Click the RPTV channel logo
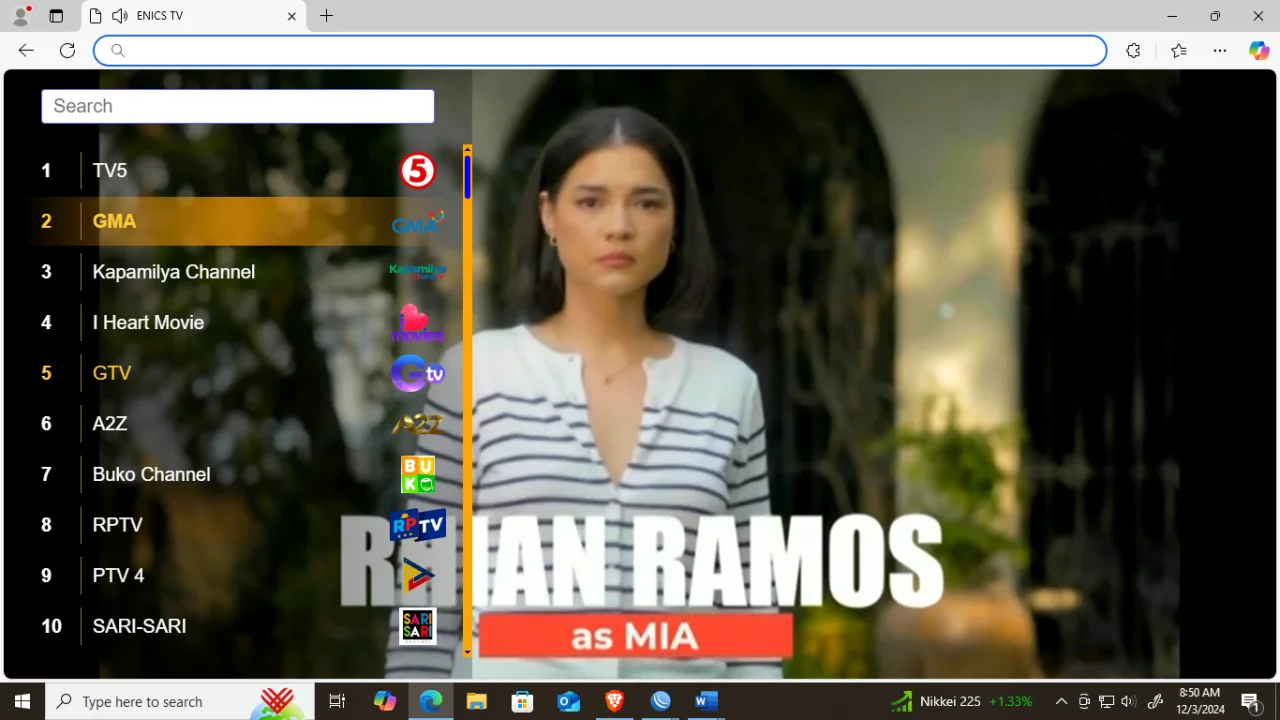 (x=418, y=525)
